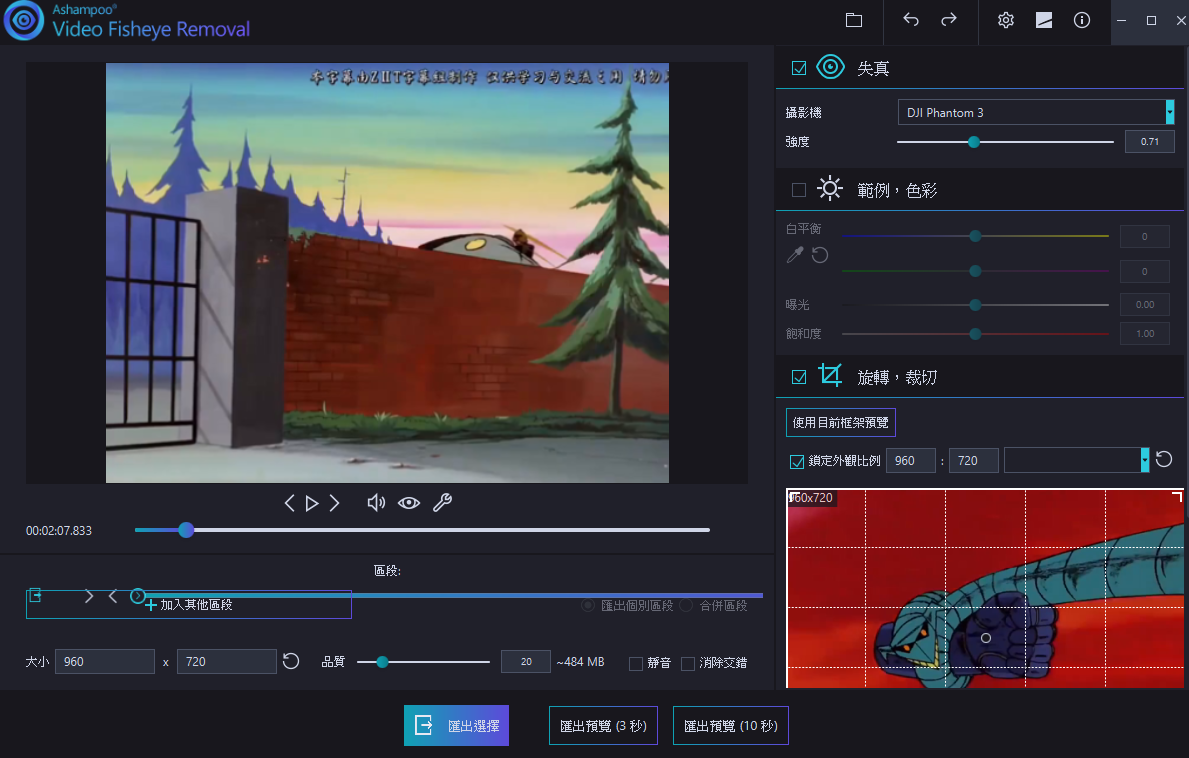
Task: Adjust the 強度 strength slider
Action: [1005, 142]
